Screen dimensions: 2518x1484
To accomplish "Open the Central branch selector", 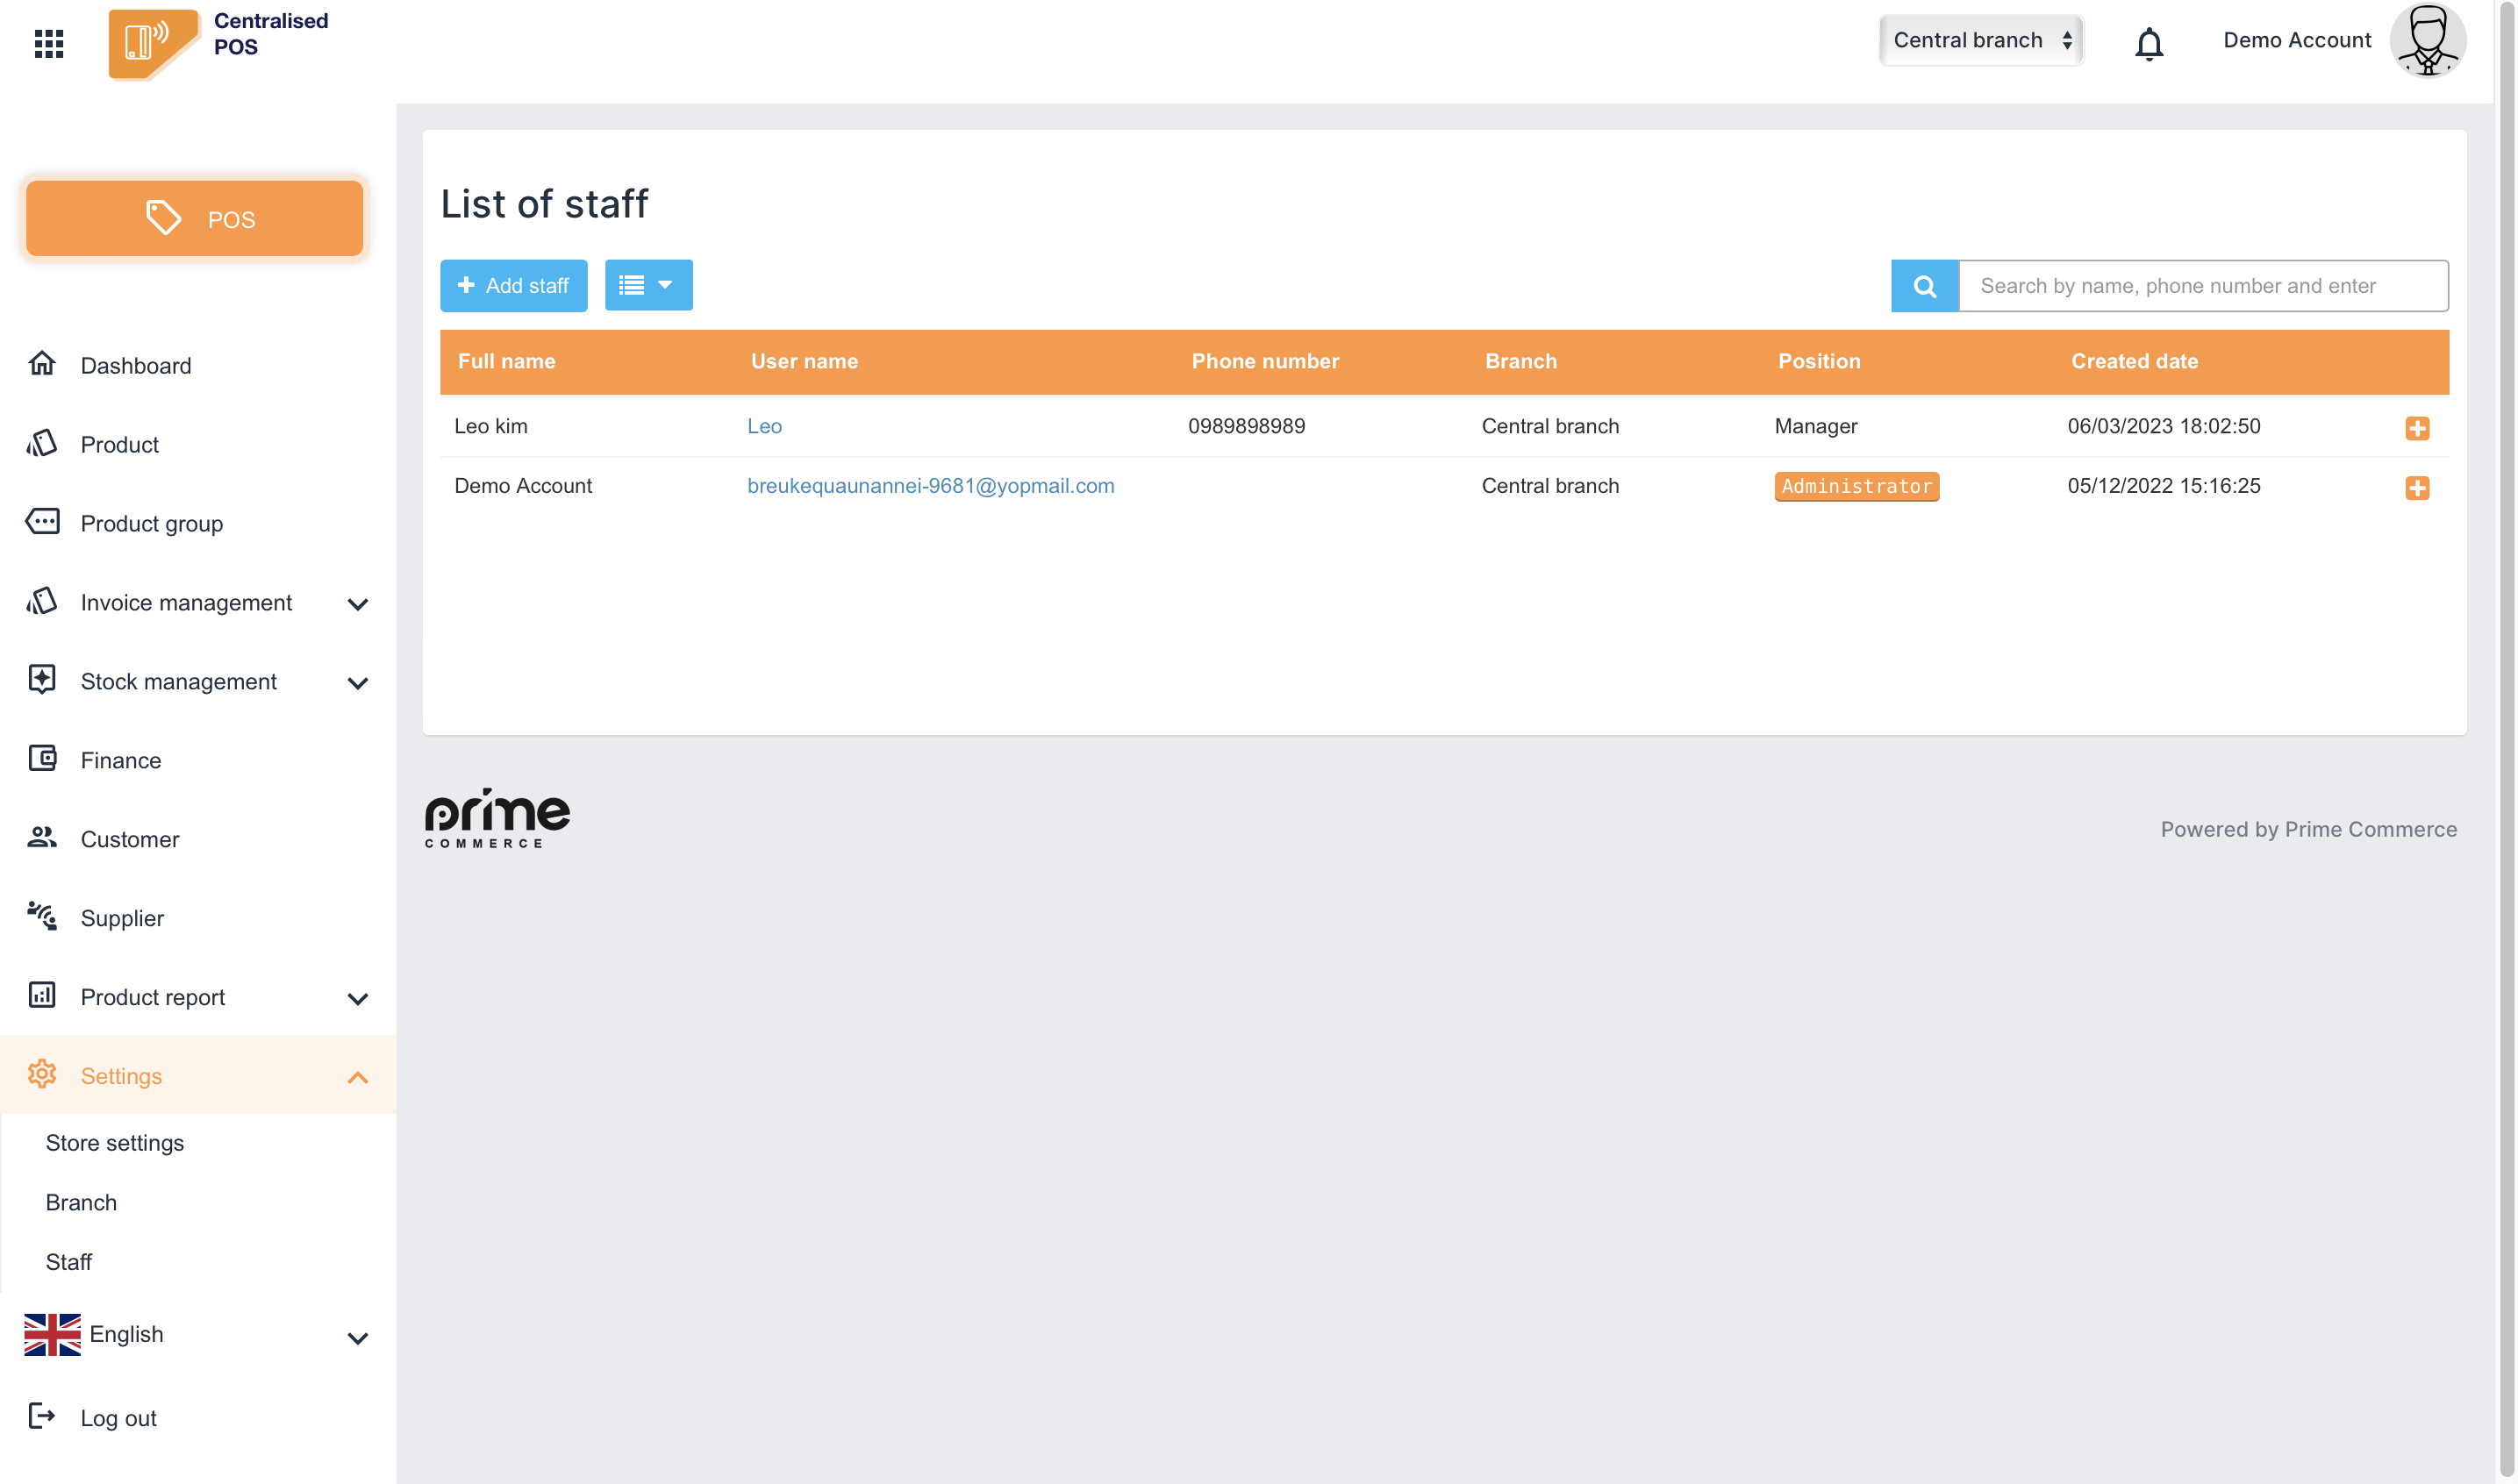I will tap(1980, 40).
